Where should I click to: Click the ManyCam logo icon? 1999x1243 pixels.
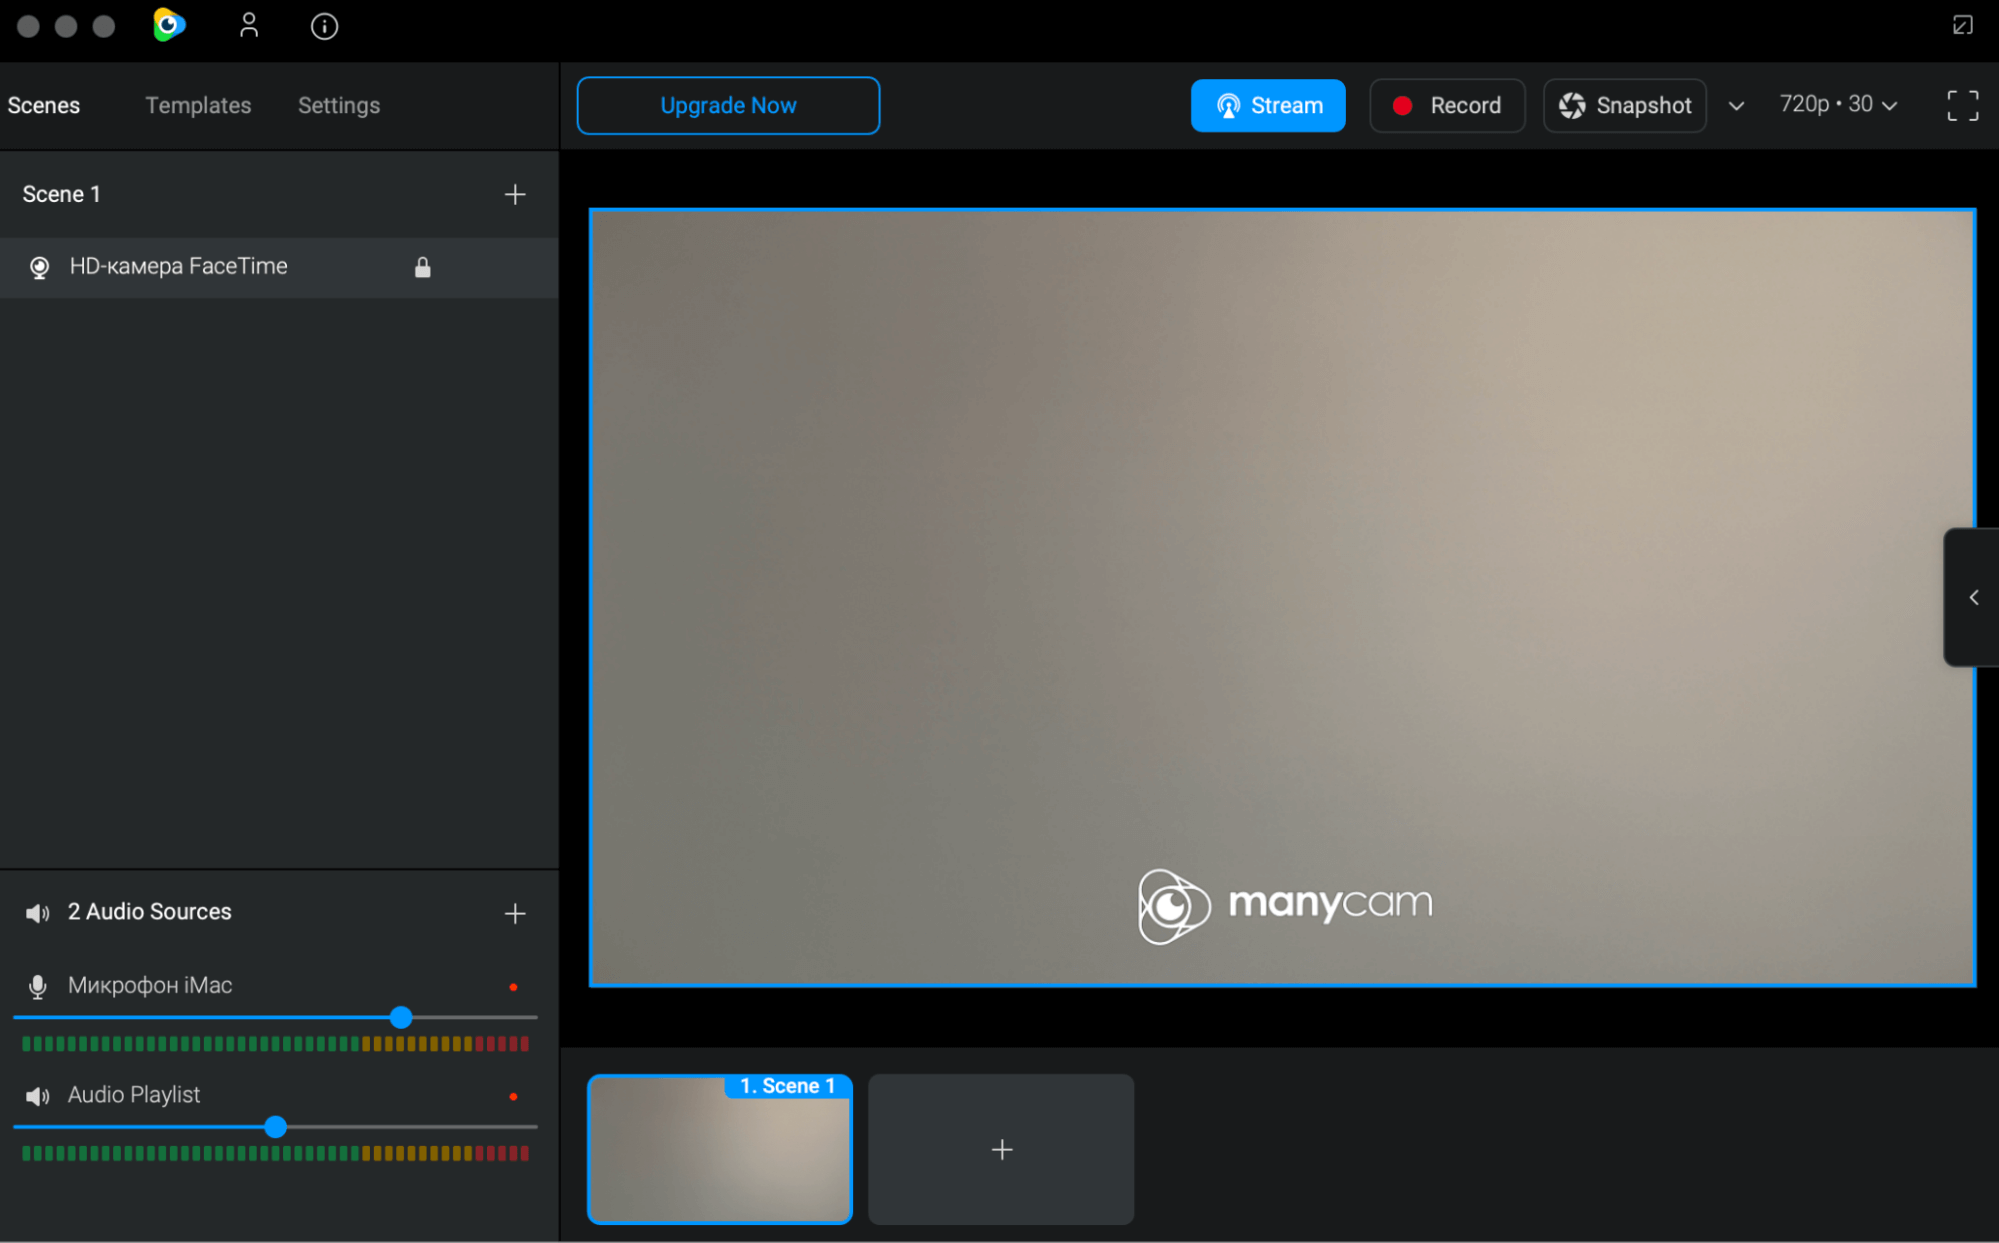pos(169,25)
